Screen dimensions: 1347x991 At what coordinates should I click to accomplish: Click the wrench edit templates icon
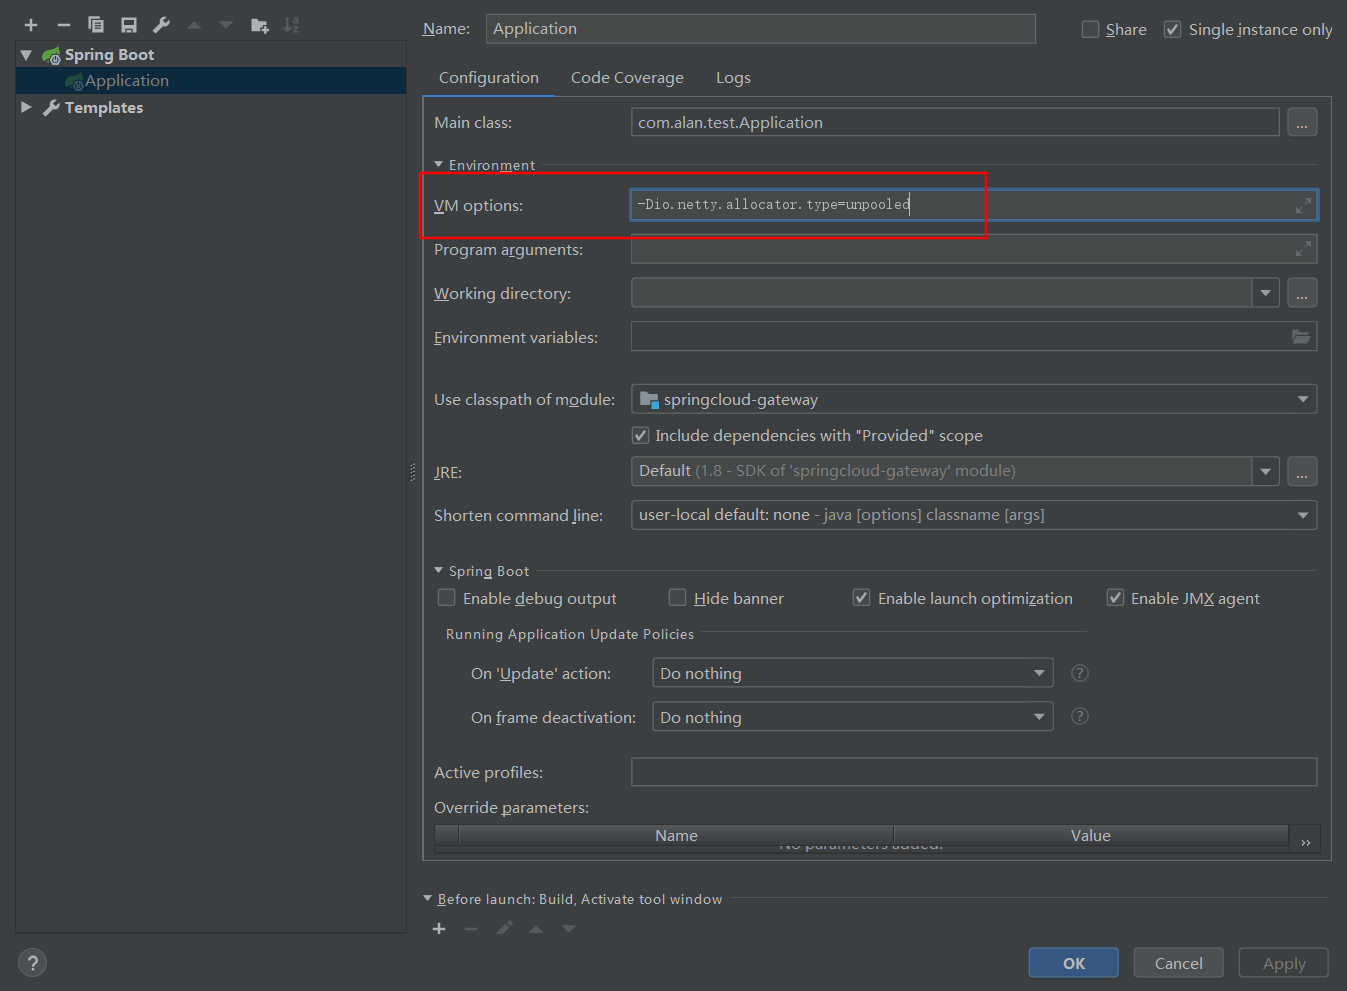point(161,25)
